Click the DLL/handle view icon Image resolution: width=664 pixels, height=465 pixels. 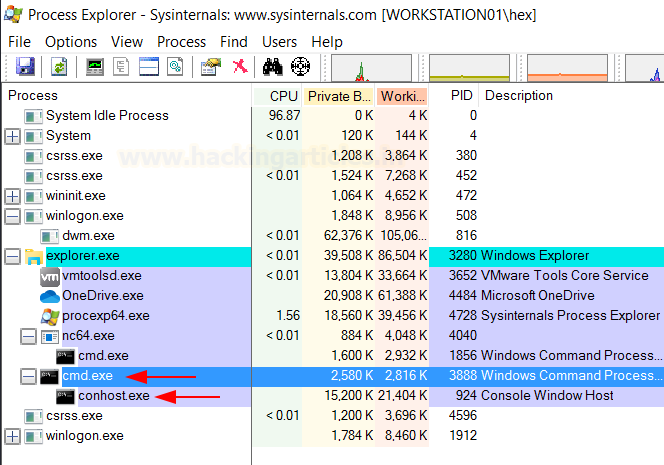(175, 66)
